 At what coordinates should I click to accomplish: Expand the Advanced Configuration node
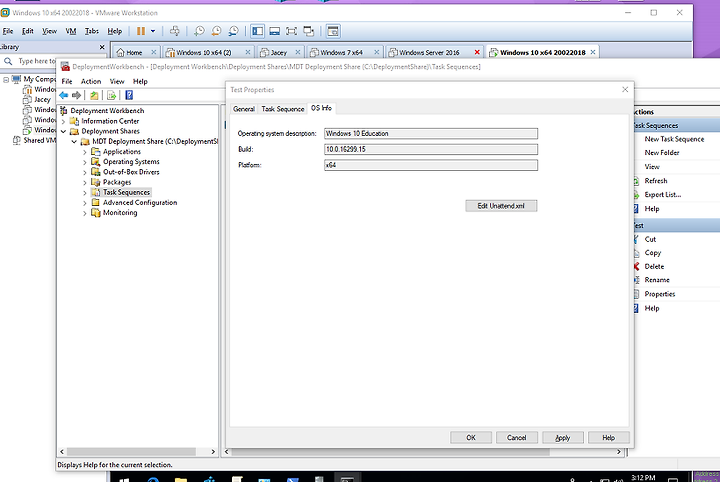pos(85,202)
